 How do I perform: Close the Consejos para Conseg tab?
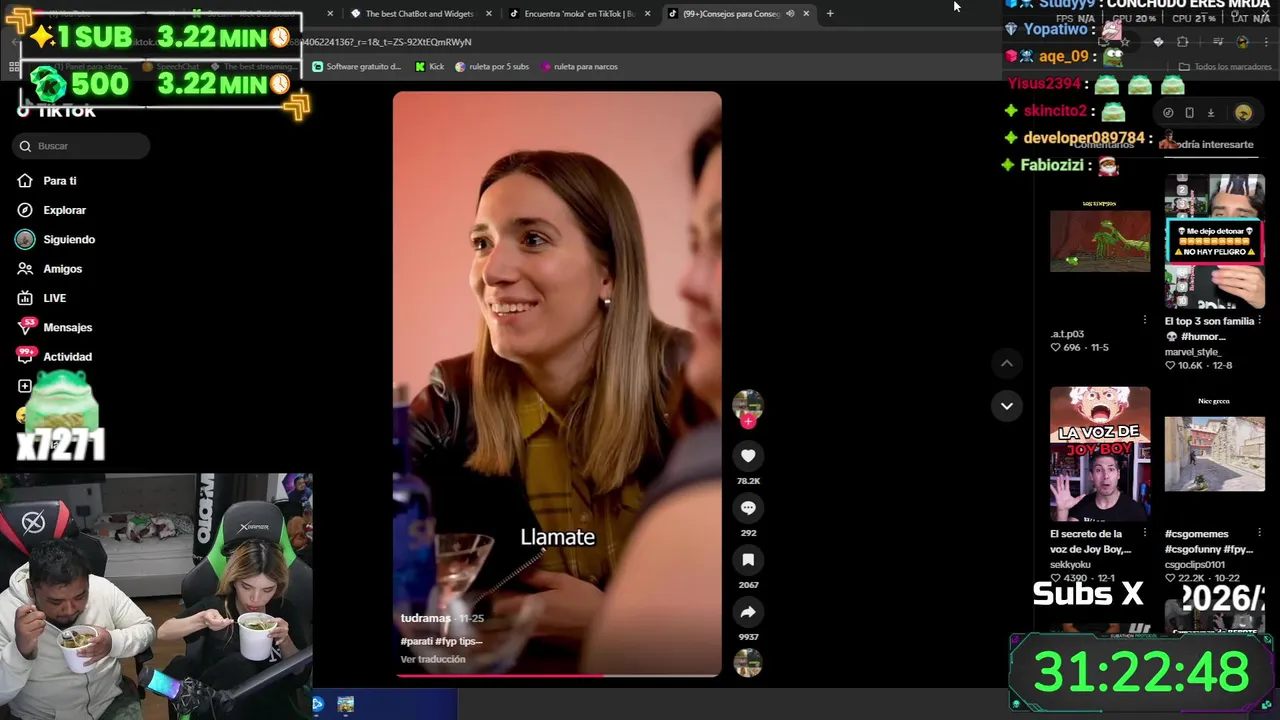pyautogui.click(x=806, y=14)
